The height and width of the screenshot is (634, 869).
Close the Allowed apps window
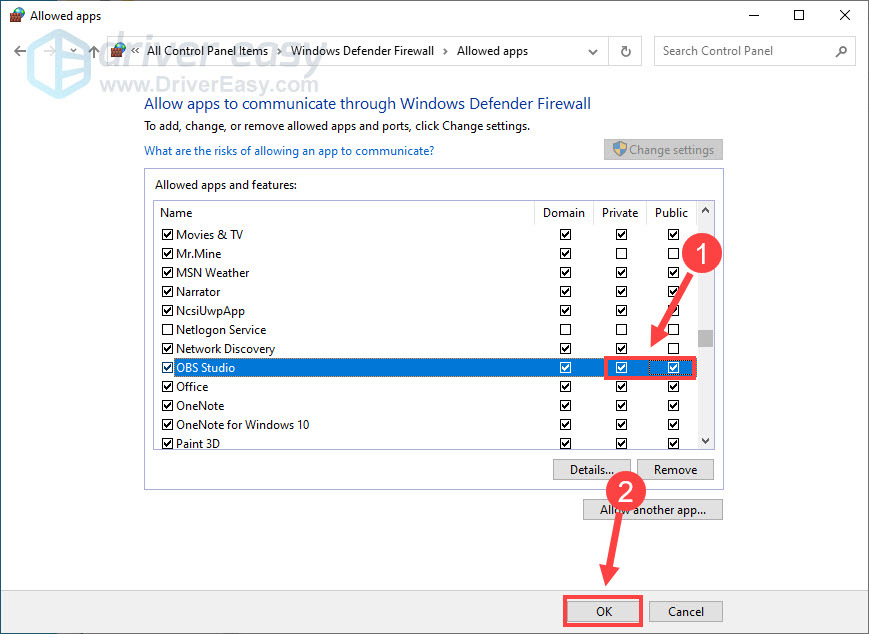point(845,16)
